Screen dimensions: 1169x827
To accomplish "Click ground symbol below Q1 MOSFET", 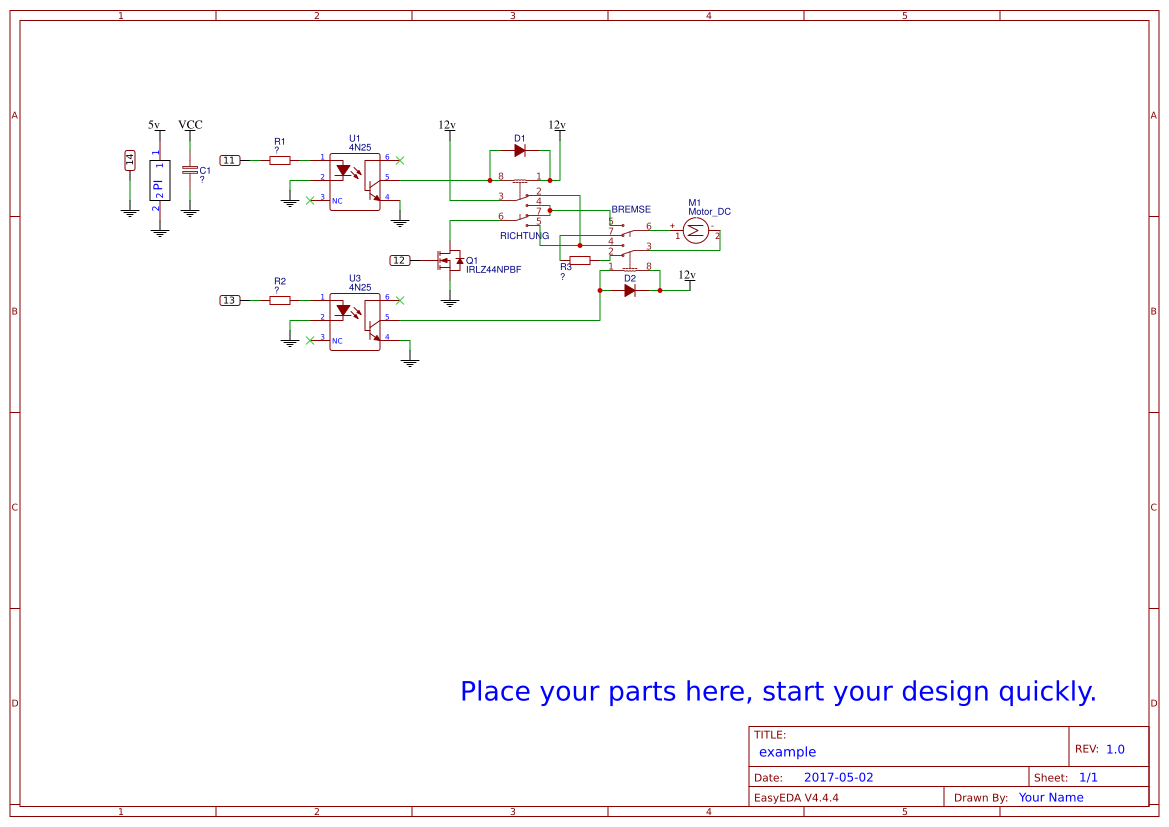I will (x=450, y=302).
